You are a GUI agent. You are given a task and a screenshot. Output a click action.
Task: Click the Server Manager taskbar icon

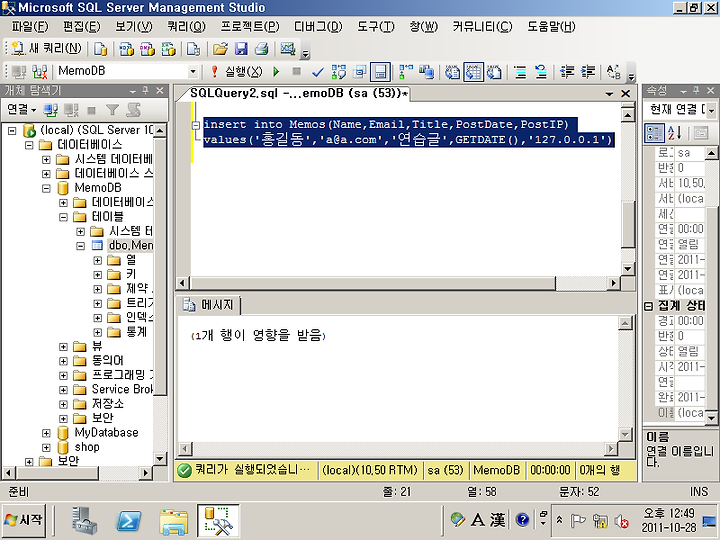coord(84,521)
